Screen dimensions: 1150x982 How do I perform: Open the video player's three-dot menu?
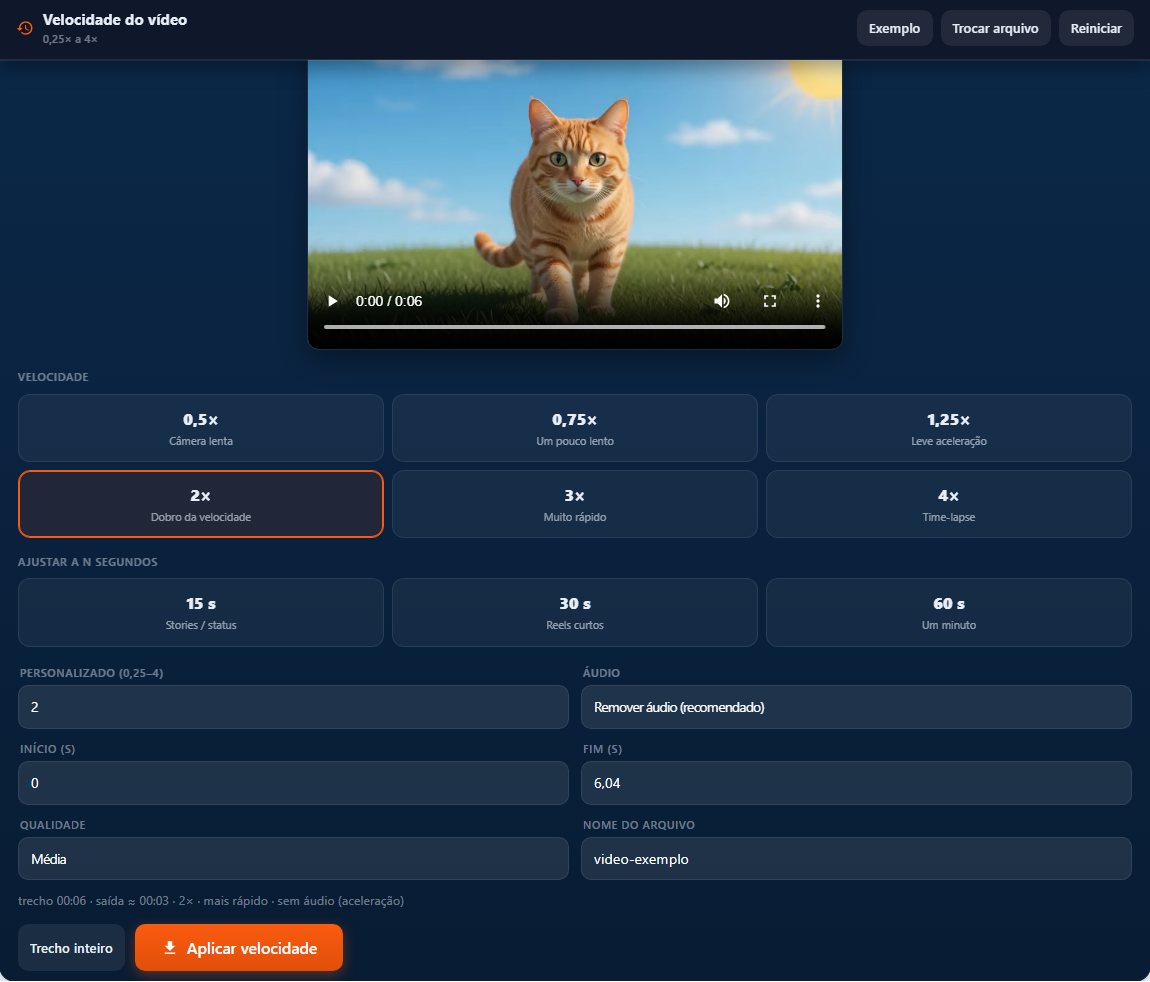tap(818, 301)
